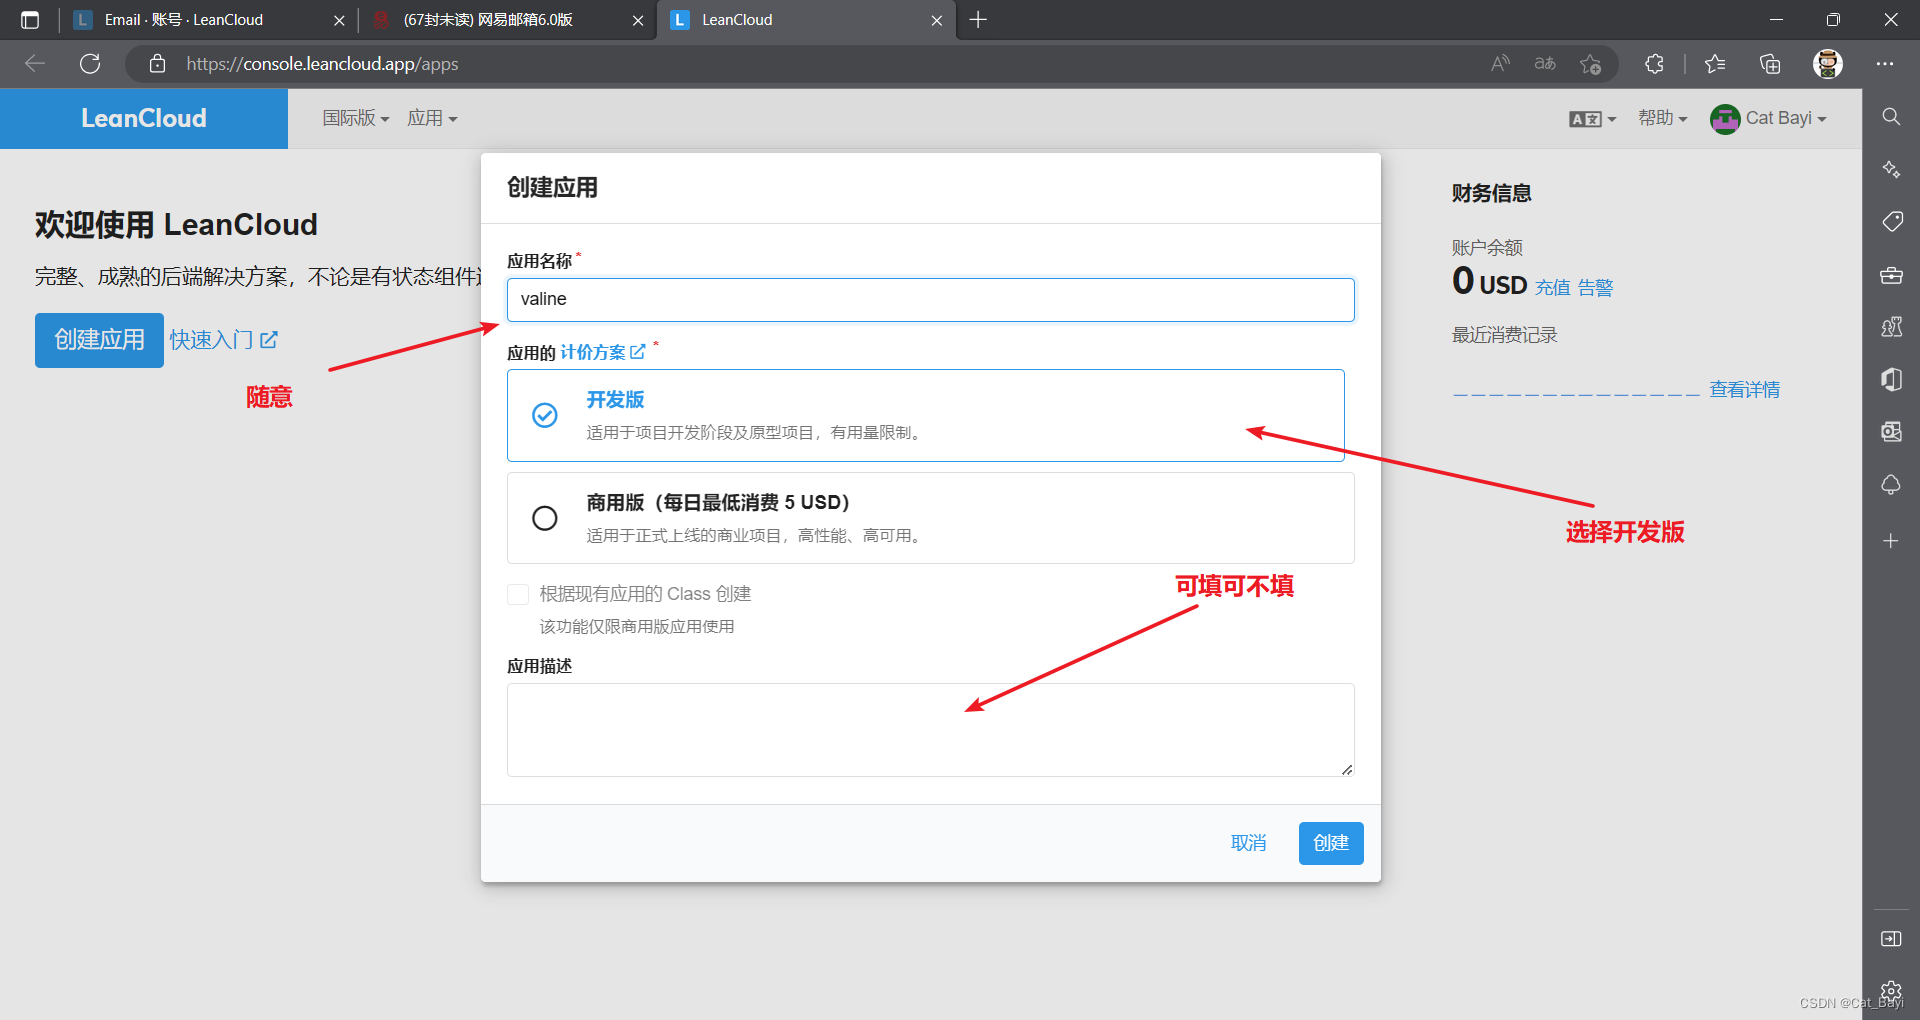Open the sidebar Outlook icon
Screen dimensions: 1920x1020
click(1891, 432)
